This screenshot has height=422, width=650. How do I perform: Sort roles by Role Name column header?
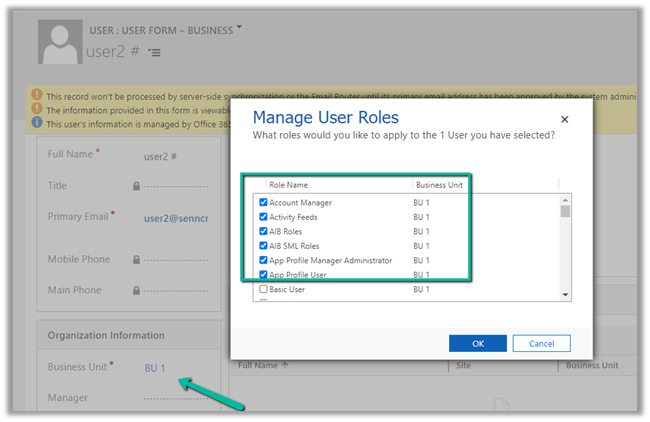pyautogui.click(x=289, y=185)
